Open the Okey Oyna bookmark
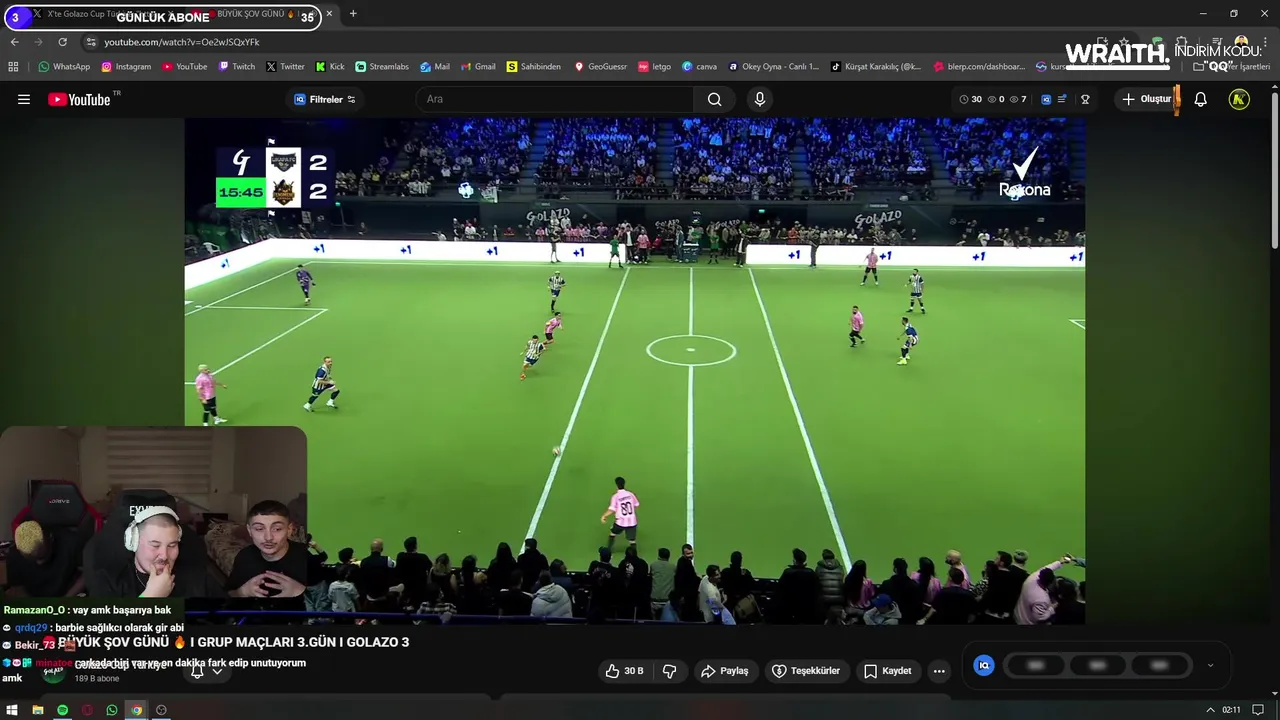Screen dimensions: 1280x720 pyautogui.click(x=774, y=67)
